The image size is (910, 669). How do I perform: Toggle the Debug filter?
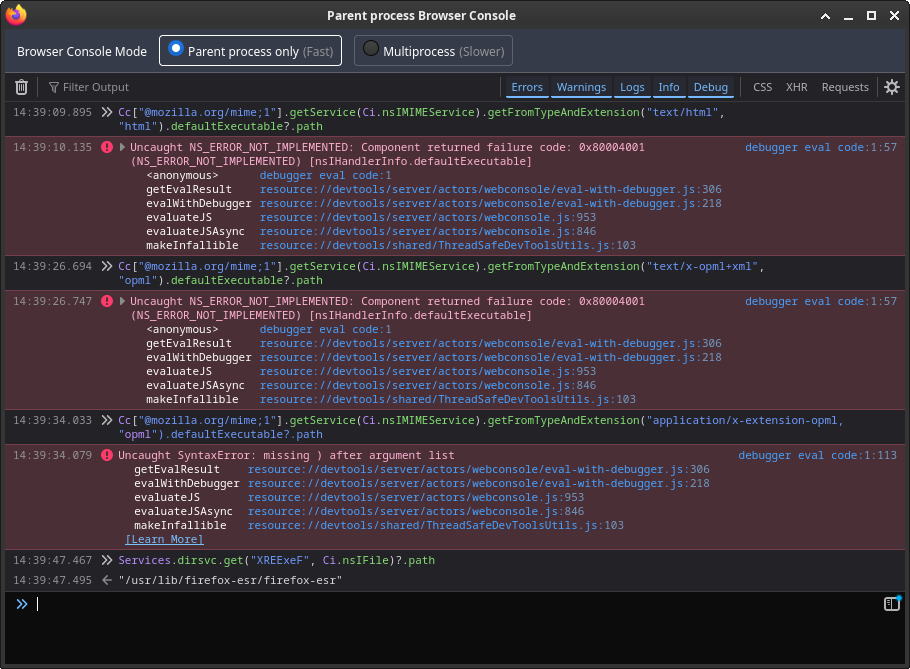pyautogui.click(x=711, y=87)
